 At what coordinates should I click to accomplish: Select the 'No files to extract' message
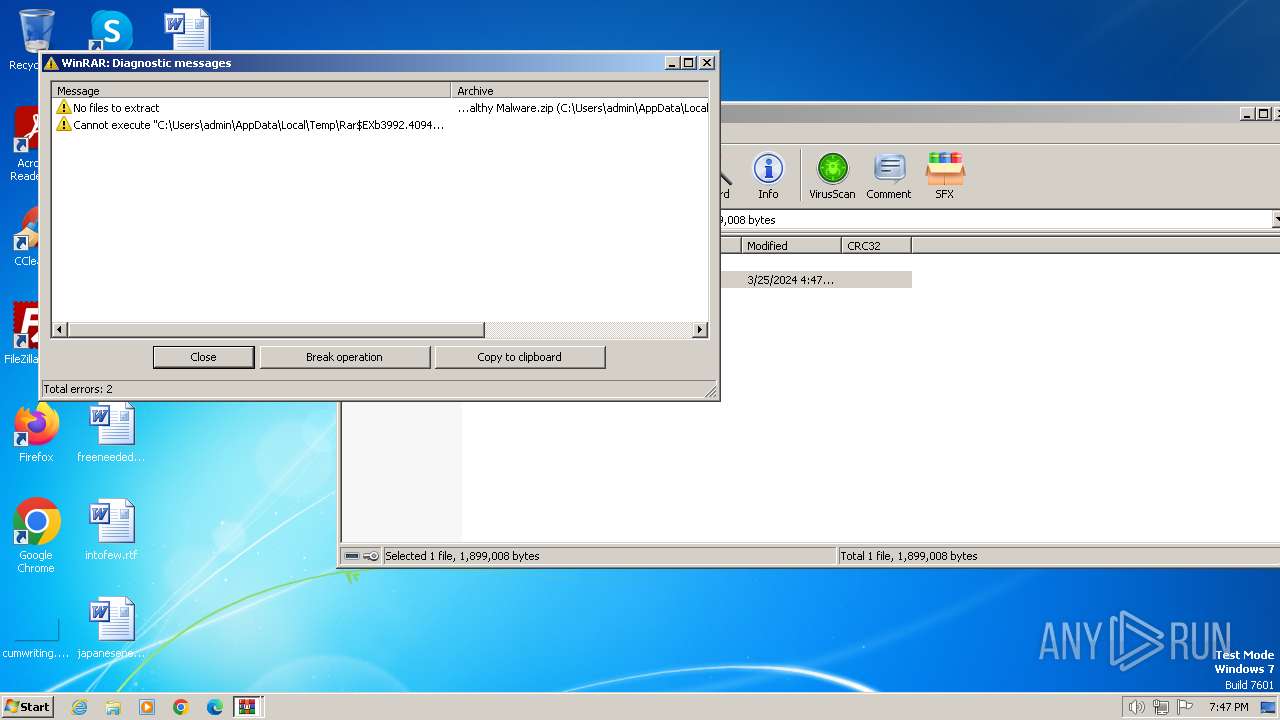pyautogui.click(x=380, y=108)
